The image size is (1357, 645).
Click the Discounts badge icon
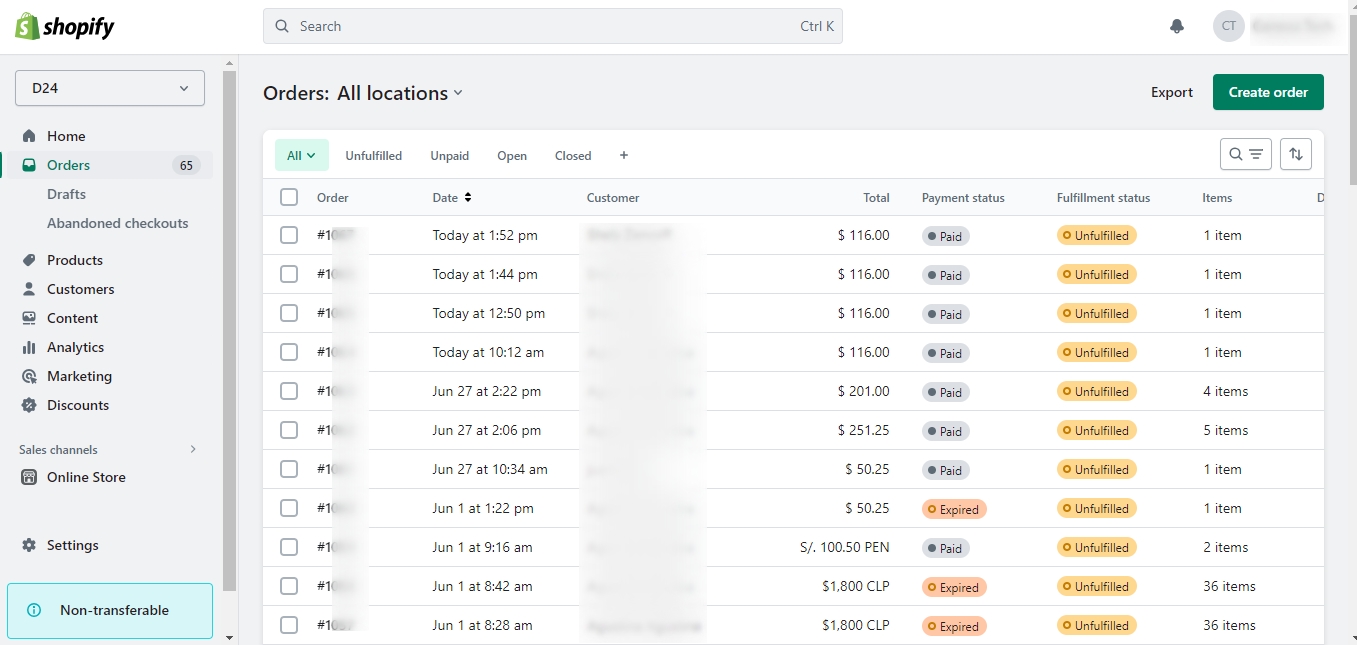[29, 405]
